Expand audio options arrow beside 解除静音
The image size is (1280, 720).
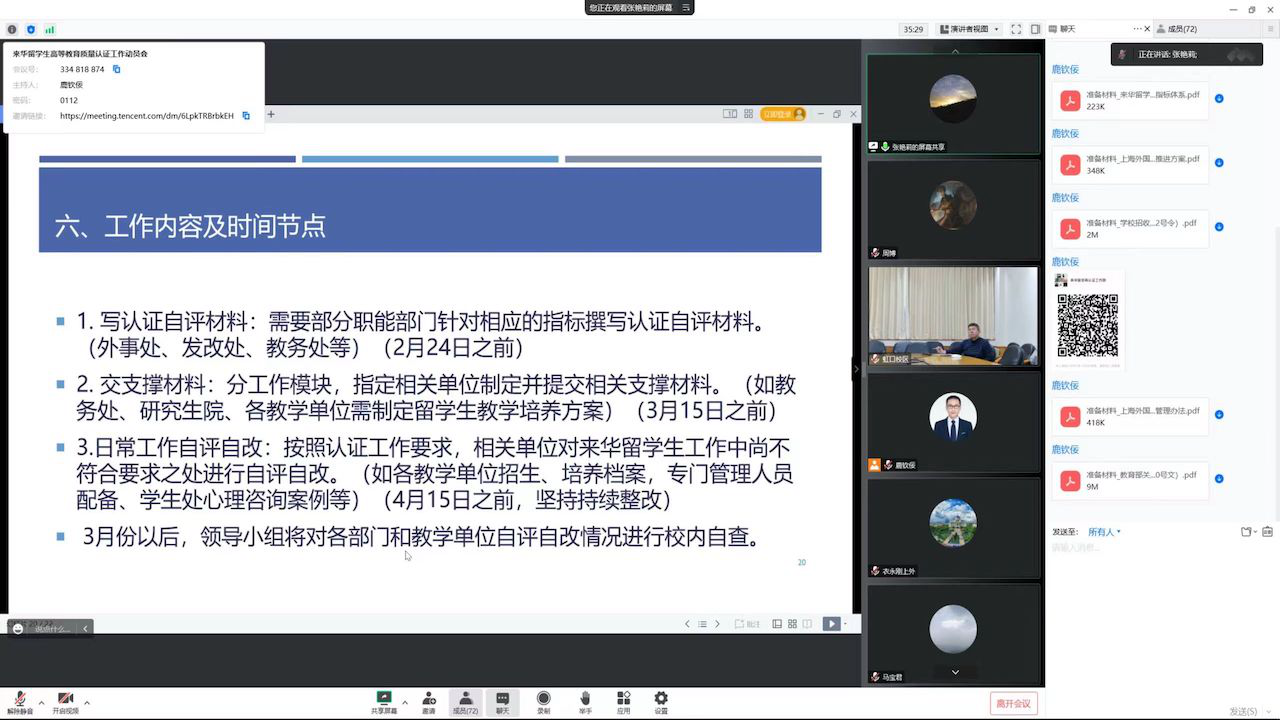41,703
